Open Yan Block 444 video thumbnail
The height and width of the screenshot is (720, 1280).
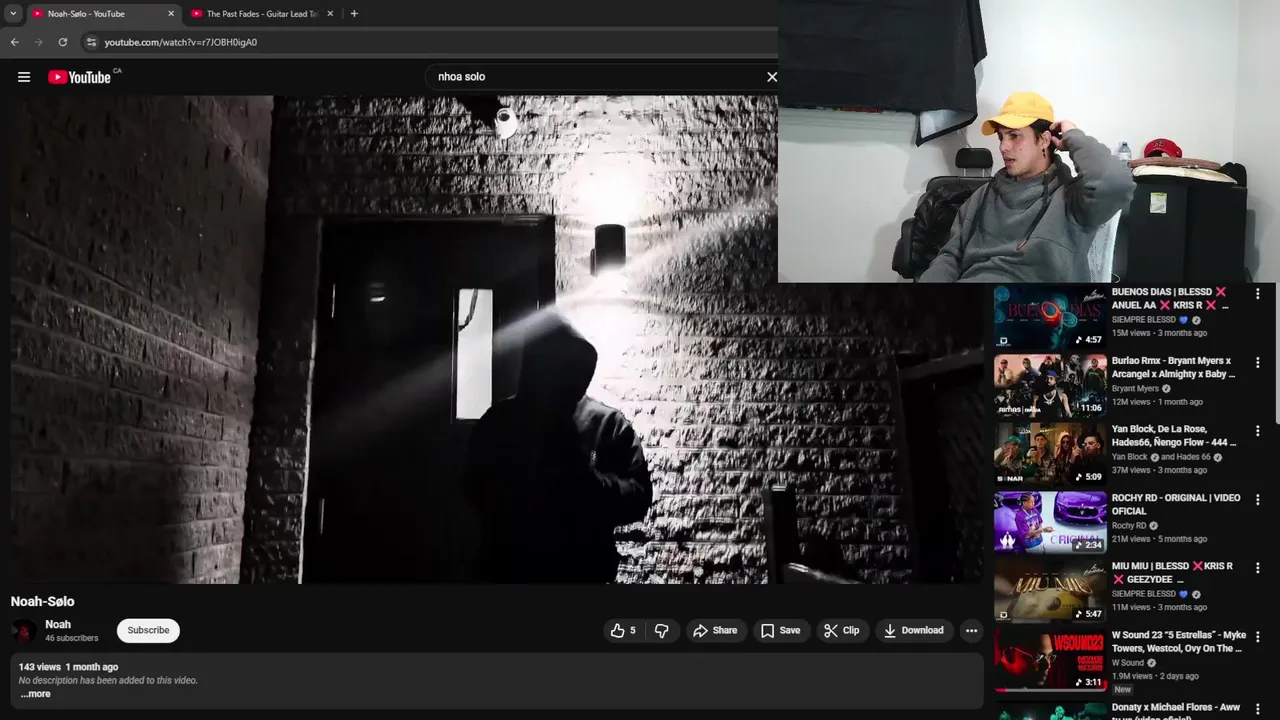click(1050, 454)
